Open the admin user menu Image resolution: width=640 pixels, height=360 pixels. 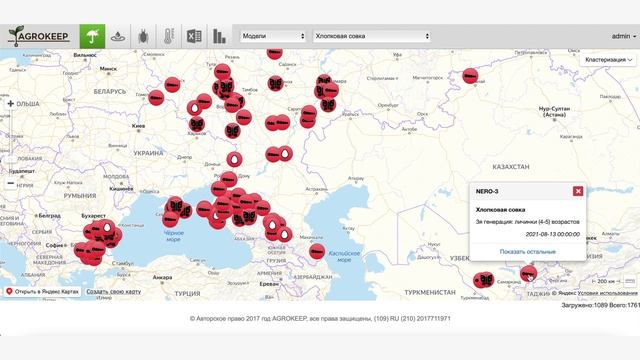pyautogui.click(x=623, y=36)
